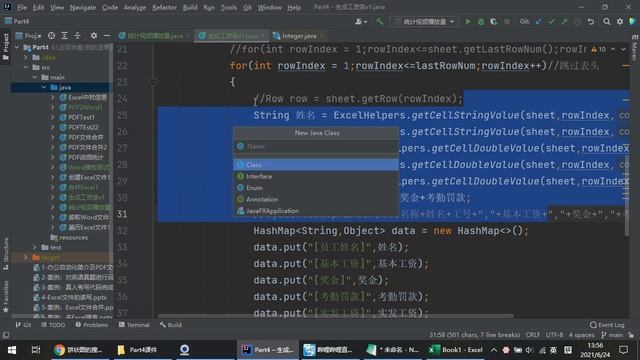Open the File menu
640x360 pixels.
click(x=22, y=7)
